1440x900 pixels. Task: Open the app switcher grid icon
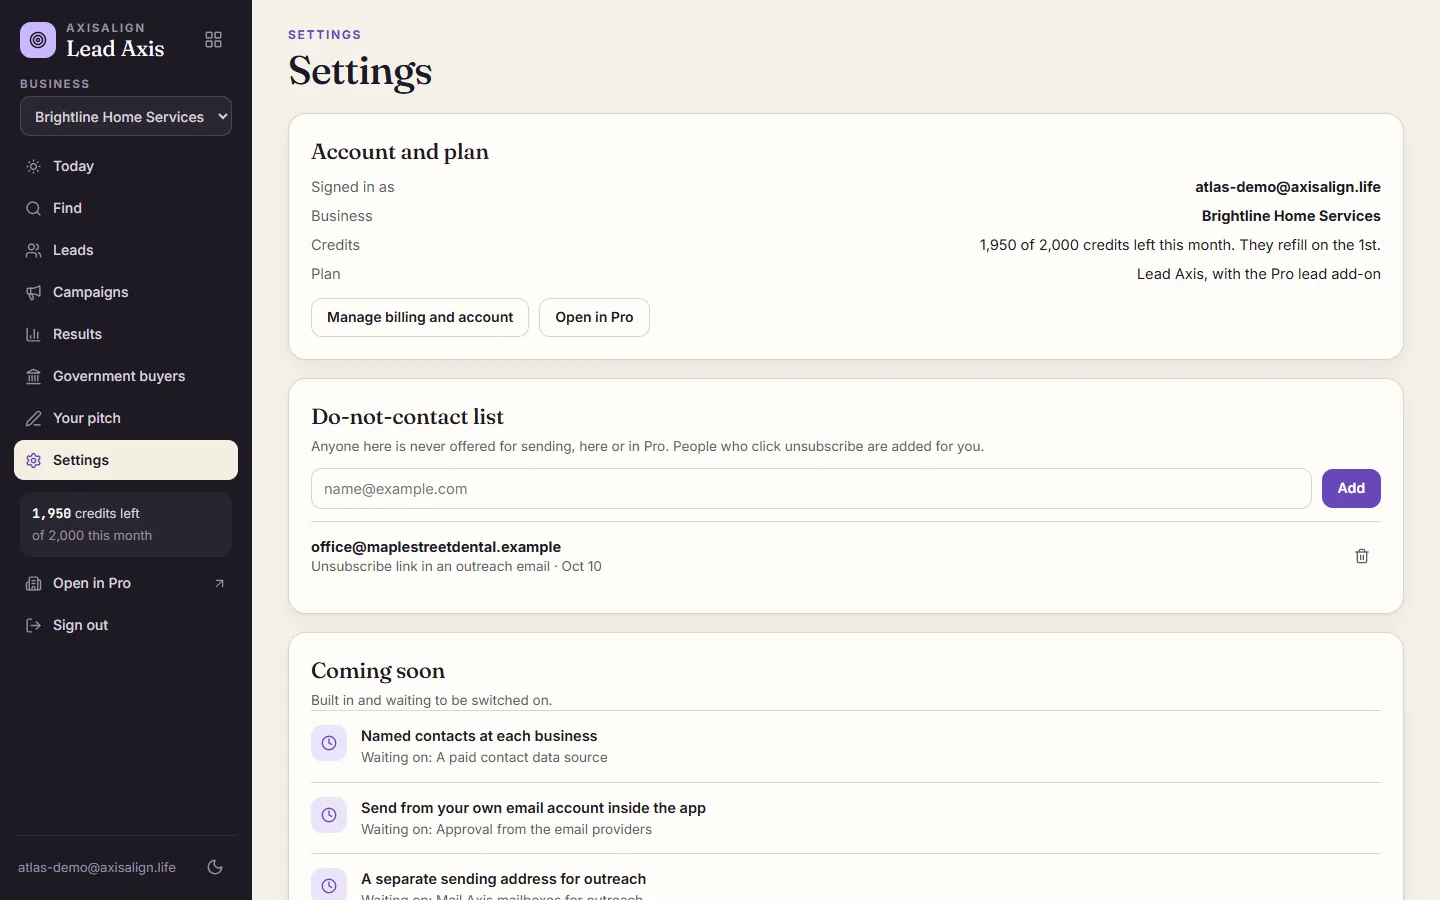213,40
